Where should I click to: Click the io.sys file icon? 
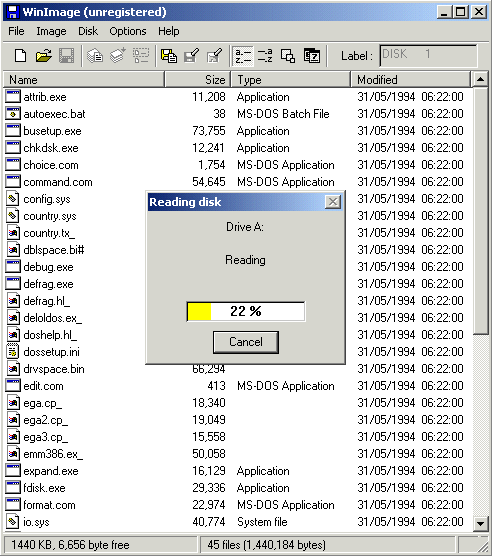[x=13, y=522]
